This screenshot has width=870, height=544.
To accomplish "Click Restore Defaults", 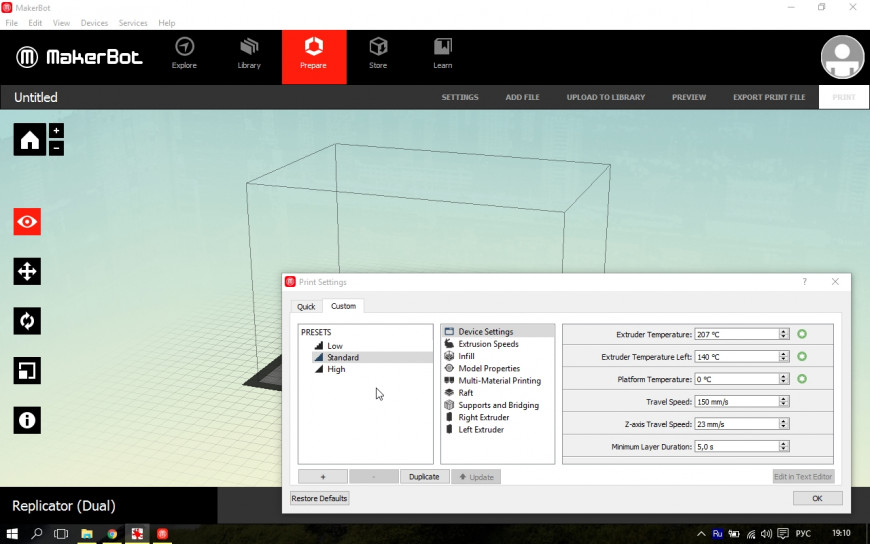I will tap(320, 498).
